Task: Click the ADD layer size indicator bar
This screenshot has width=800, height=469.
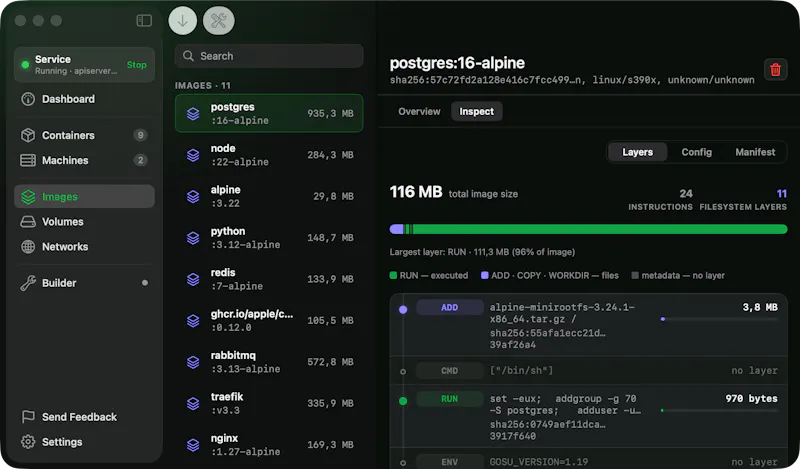Action: tap(719, 319)
